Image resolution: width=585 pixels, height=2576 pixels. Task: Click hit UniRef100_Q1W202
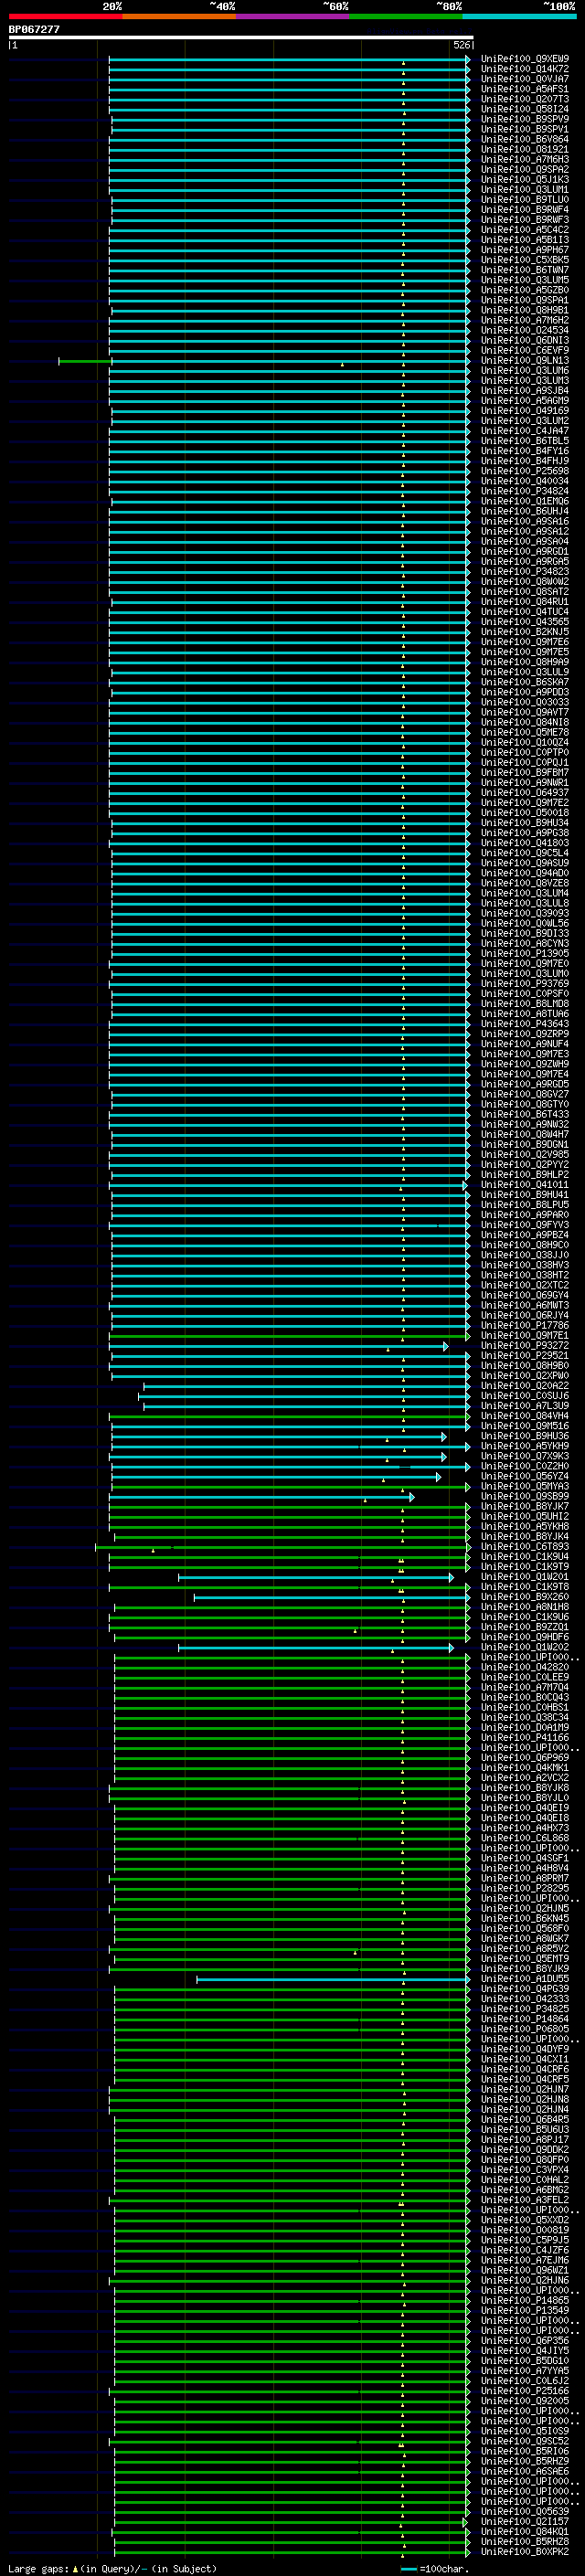pos(525,1648)
